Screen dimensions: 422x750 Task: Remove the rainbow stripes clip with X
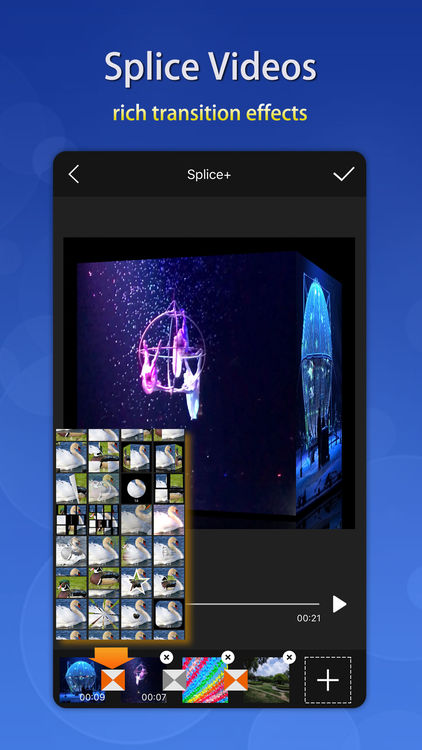pos(228,658)
